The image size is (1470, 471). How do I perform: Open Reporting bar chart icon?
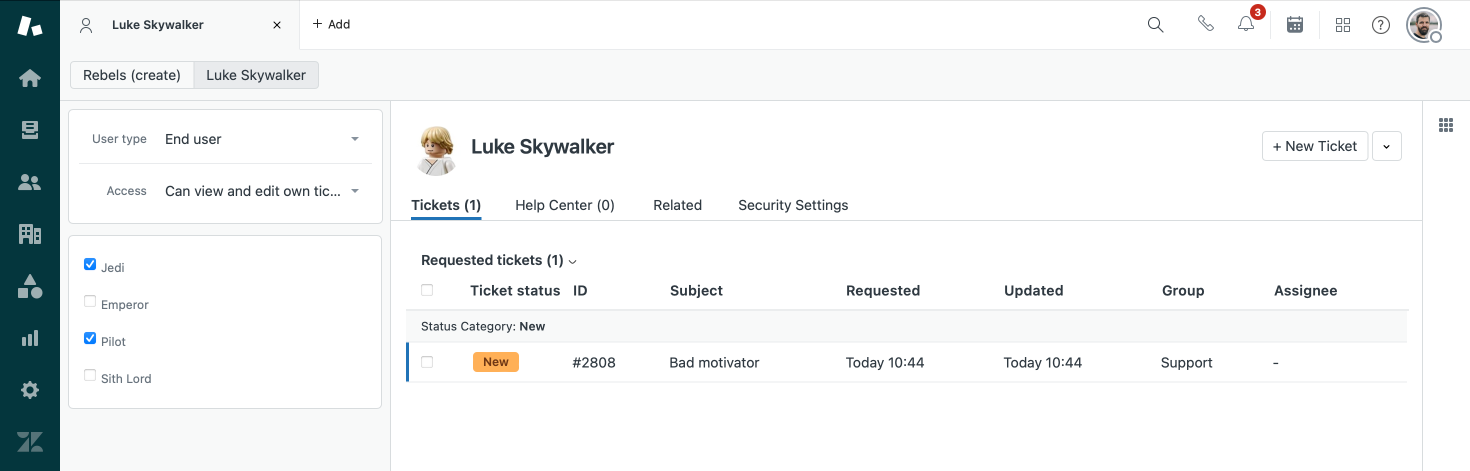(30, 338)
